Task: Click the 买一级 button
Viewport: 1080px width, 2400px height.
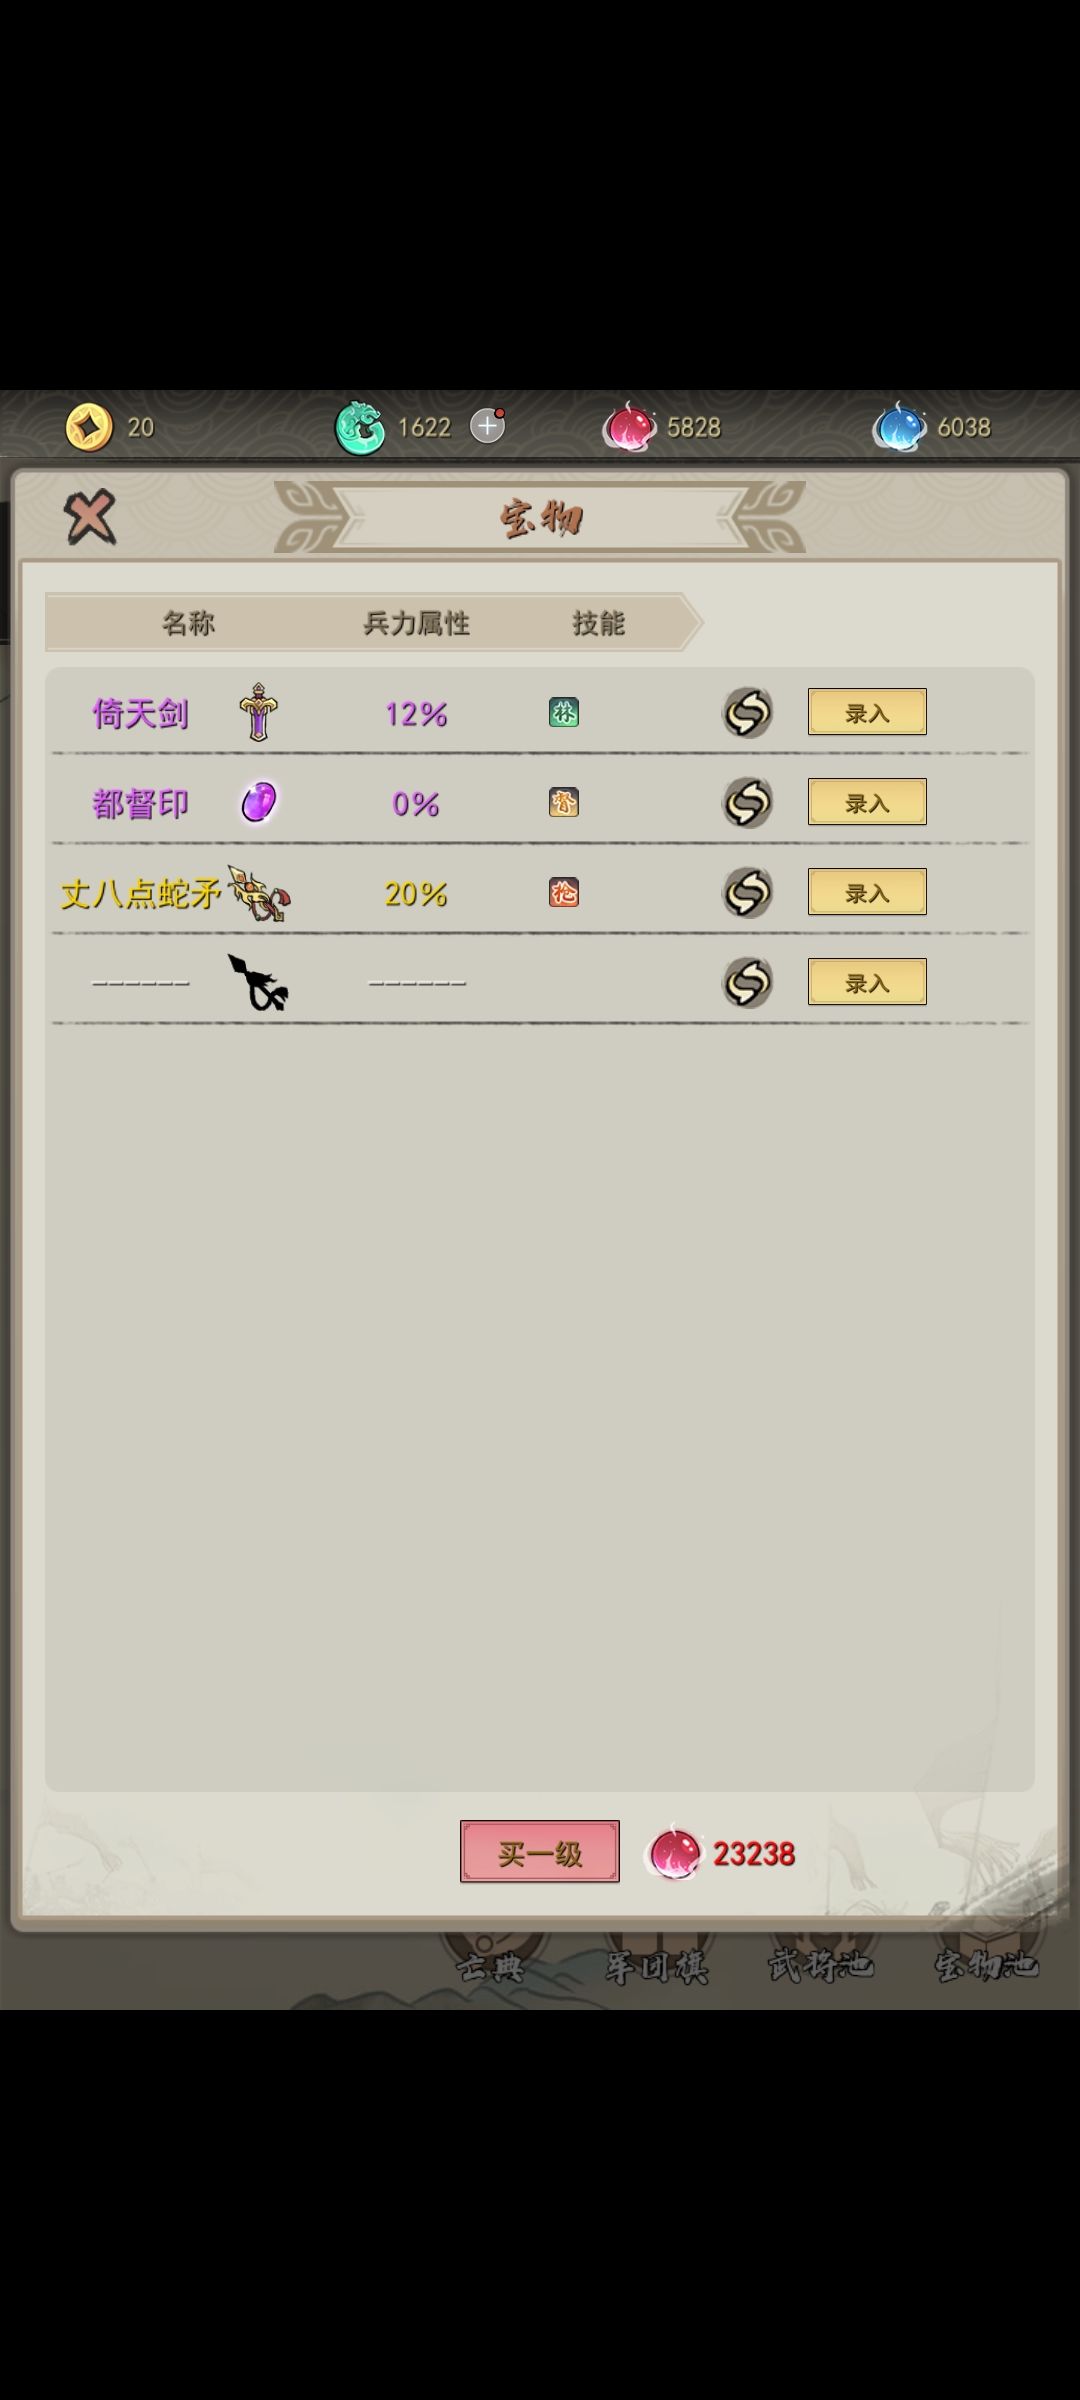Action: [540, 1851]
